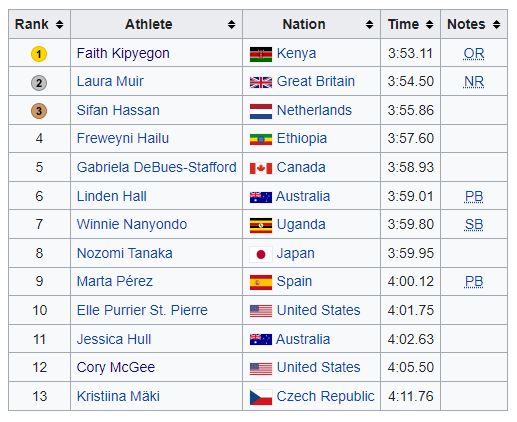Open Elle Purrier St. Pierre link
Screen dimensions: 517x422
(x=142, y=310)
